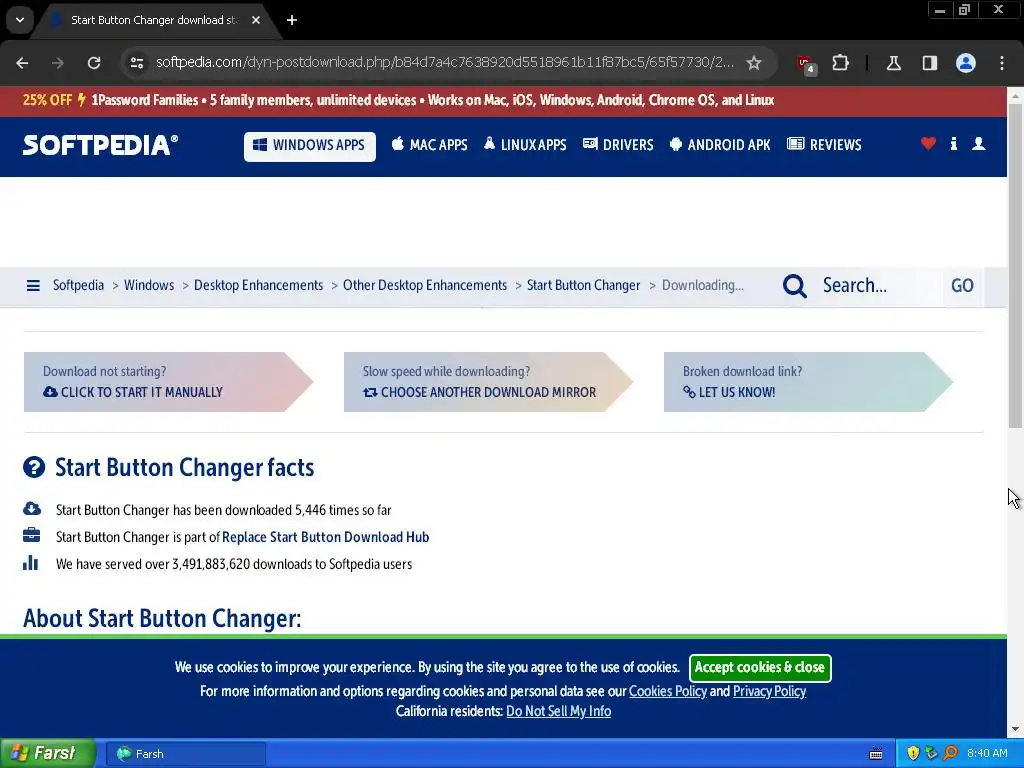Screen dimensions: 1024x768
Task: Select the Start Button Changer download tab
Action: (x=155, y=20)
